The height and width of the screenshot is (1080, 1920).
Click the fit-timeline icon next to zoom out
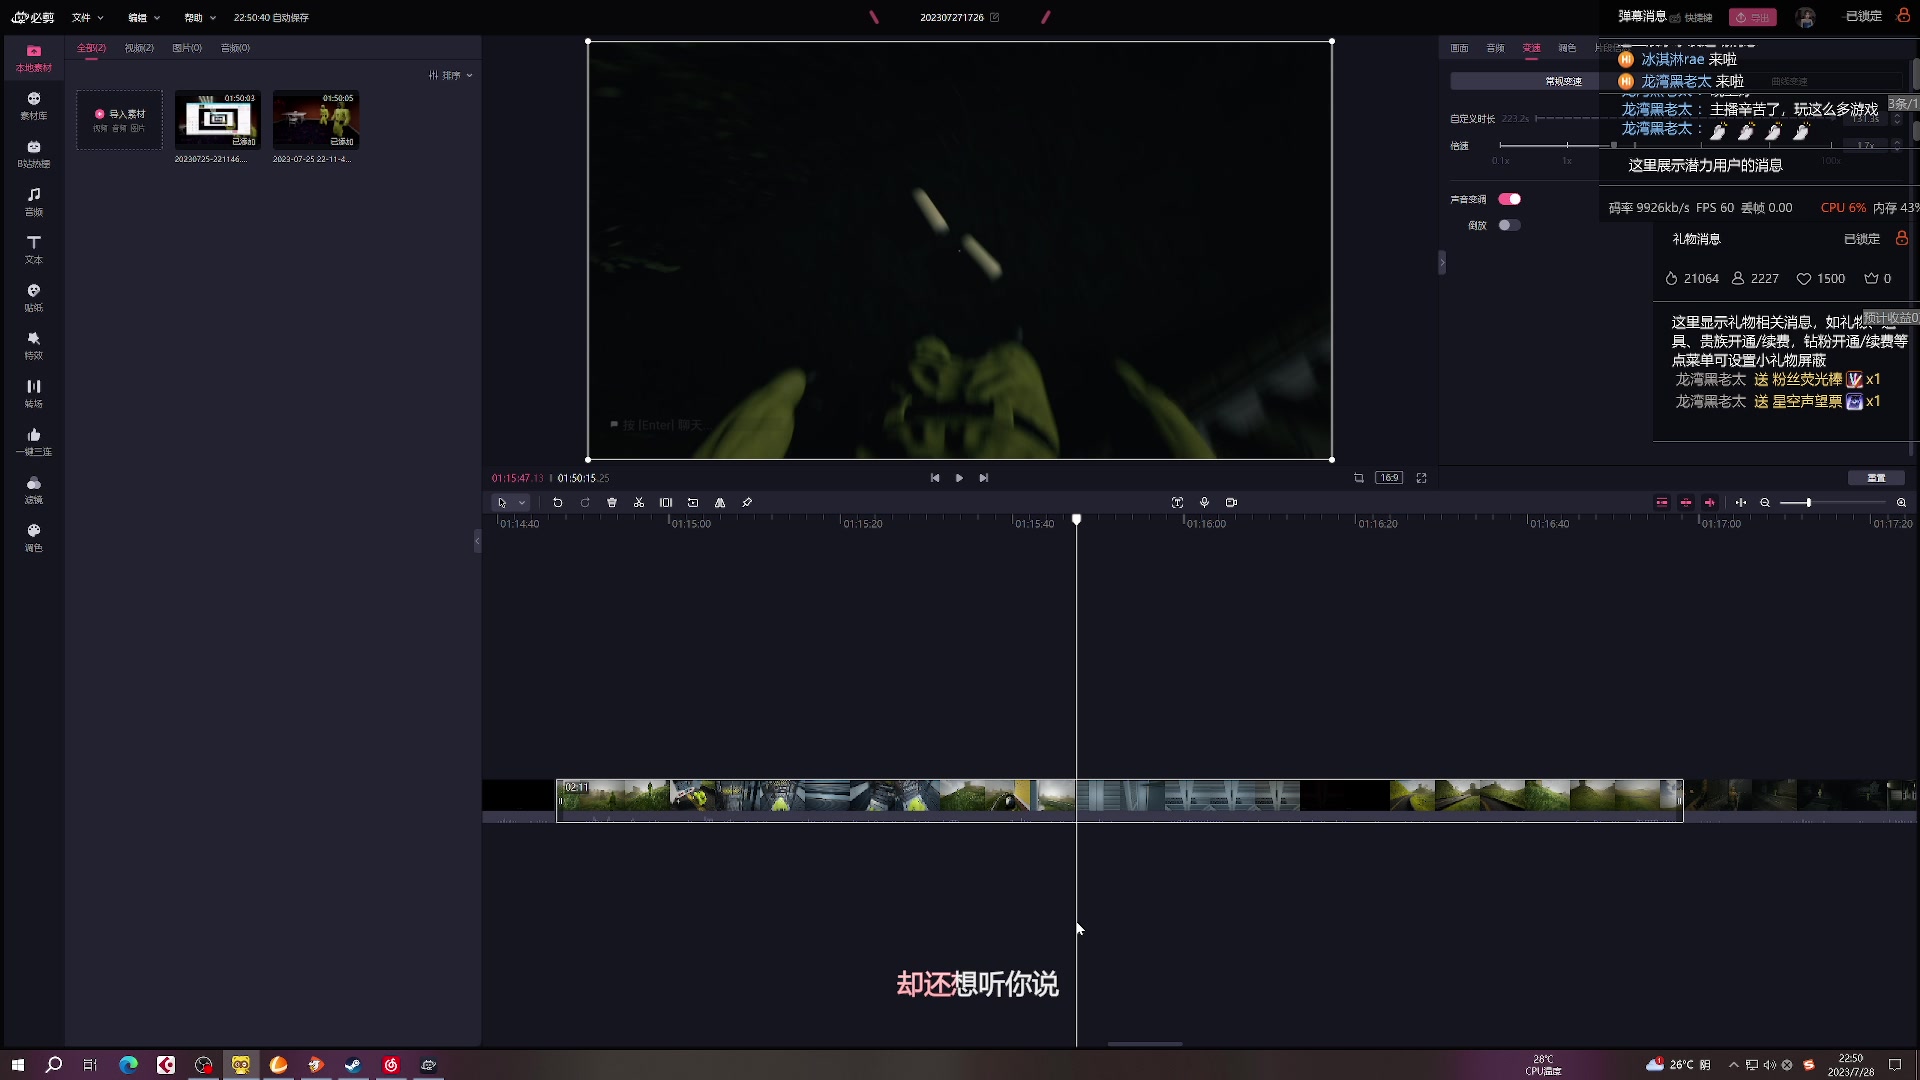click(x=1741, y=503)
